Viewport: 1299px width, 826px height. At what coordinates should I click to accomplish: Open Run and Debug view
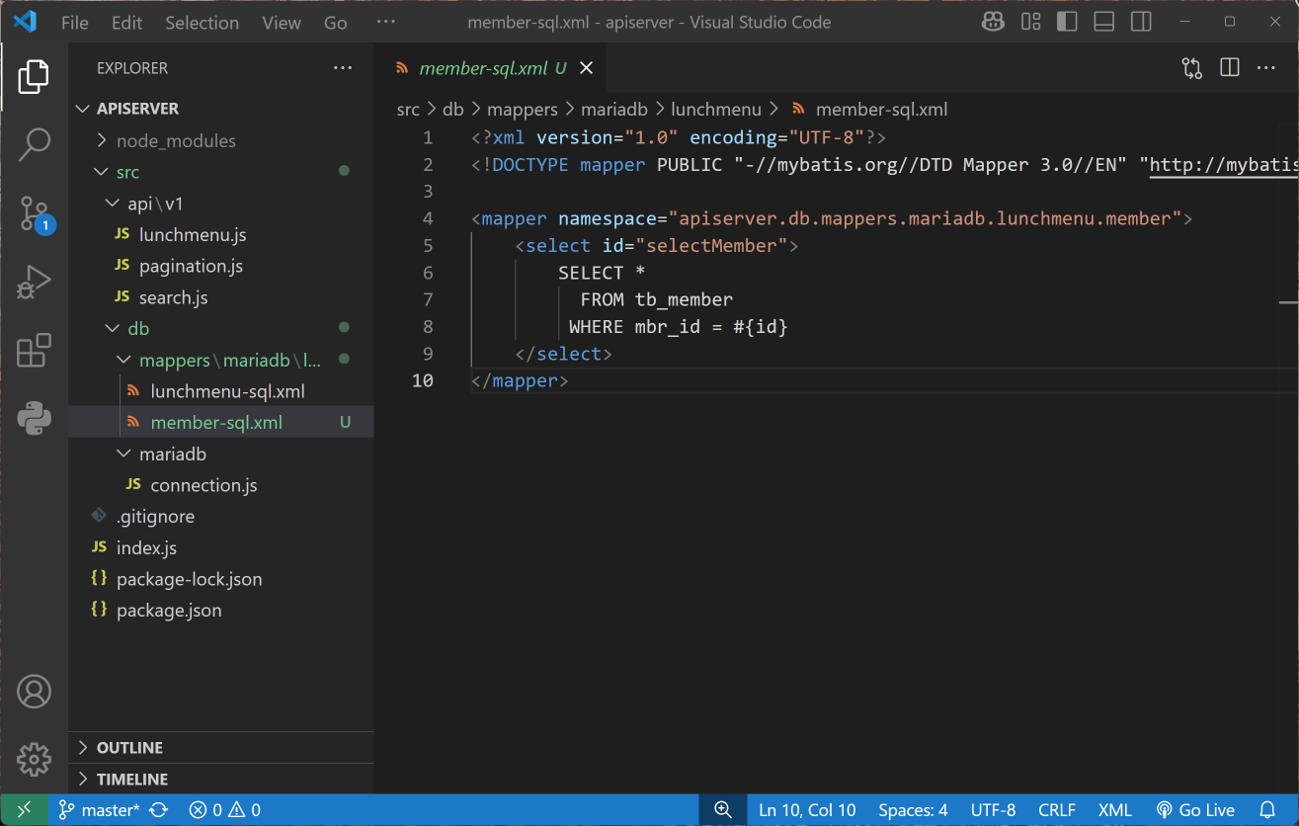(x=33, y=282)
